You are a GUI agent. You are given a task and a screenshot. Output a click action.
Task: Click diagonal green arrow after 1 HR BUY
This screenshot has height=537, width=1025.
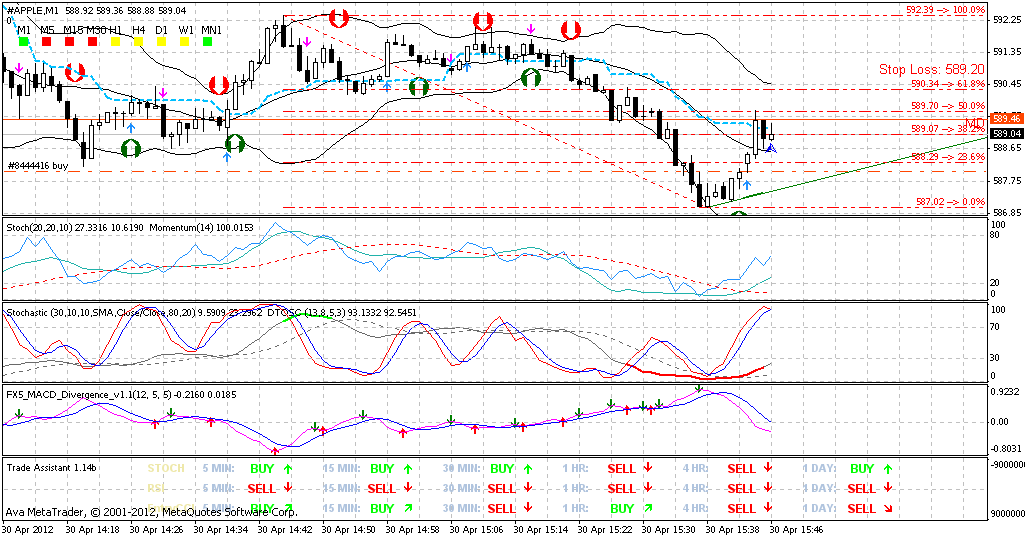pos(648,508)
